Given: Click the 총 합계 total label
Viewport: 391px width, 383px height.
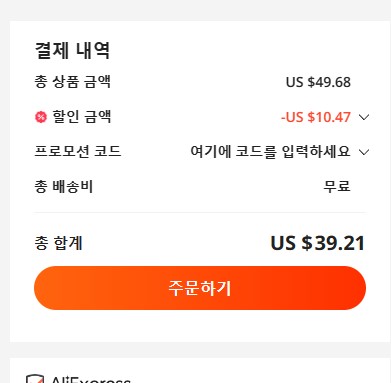Looking at the screenshot, I should 58,243.
